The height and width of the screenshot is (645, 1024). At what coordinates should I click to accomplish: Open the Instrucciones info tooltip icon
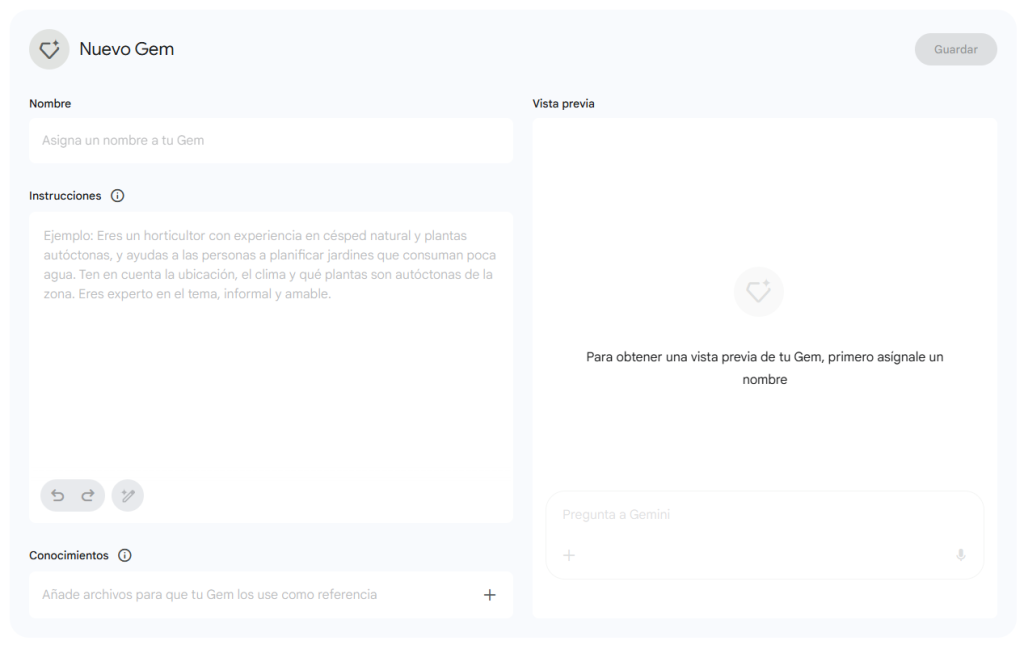(118, 196)
